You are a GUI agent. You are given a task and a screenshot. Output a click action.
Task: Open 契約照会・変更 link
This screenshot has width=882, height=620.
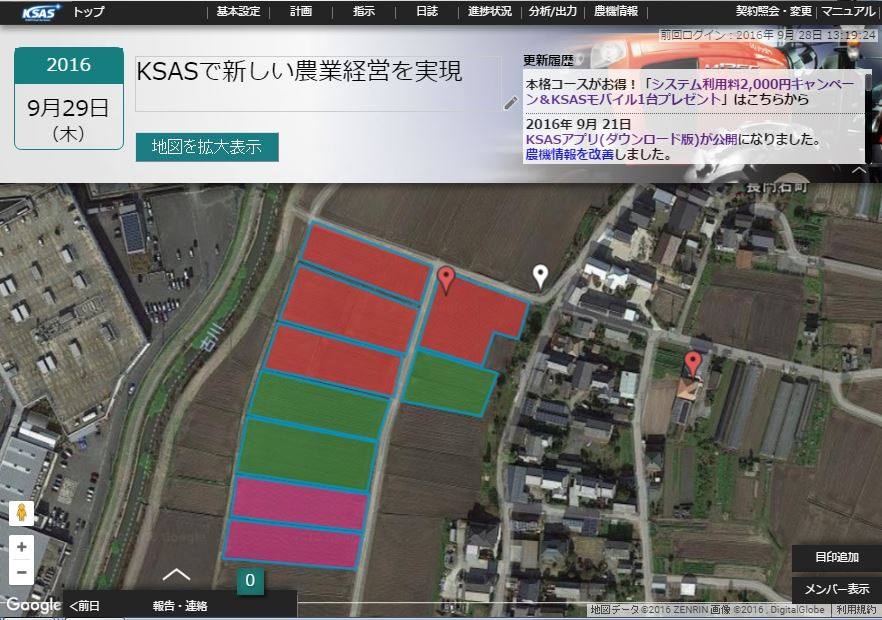tap(774, 11)
